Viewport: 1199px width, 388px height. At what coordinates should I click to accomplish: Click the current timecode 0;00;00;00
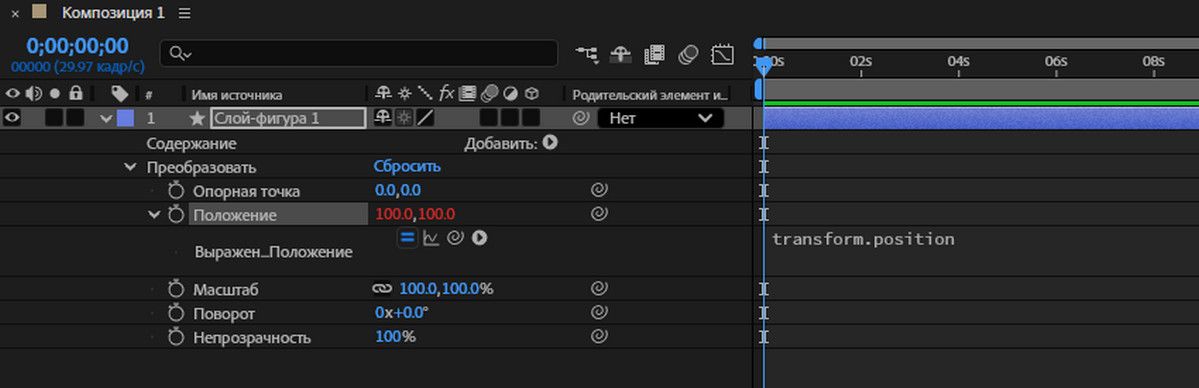[x=77, y=46]
